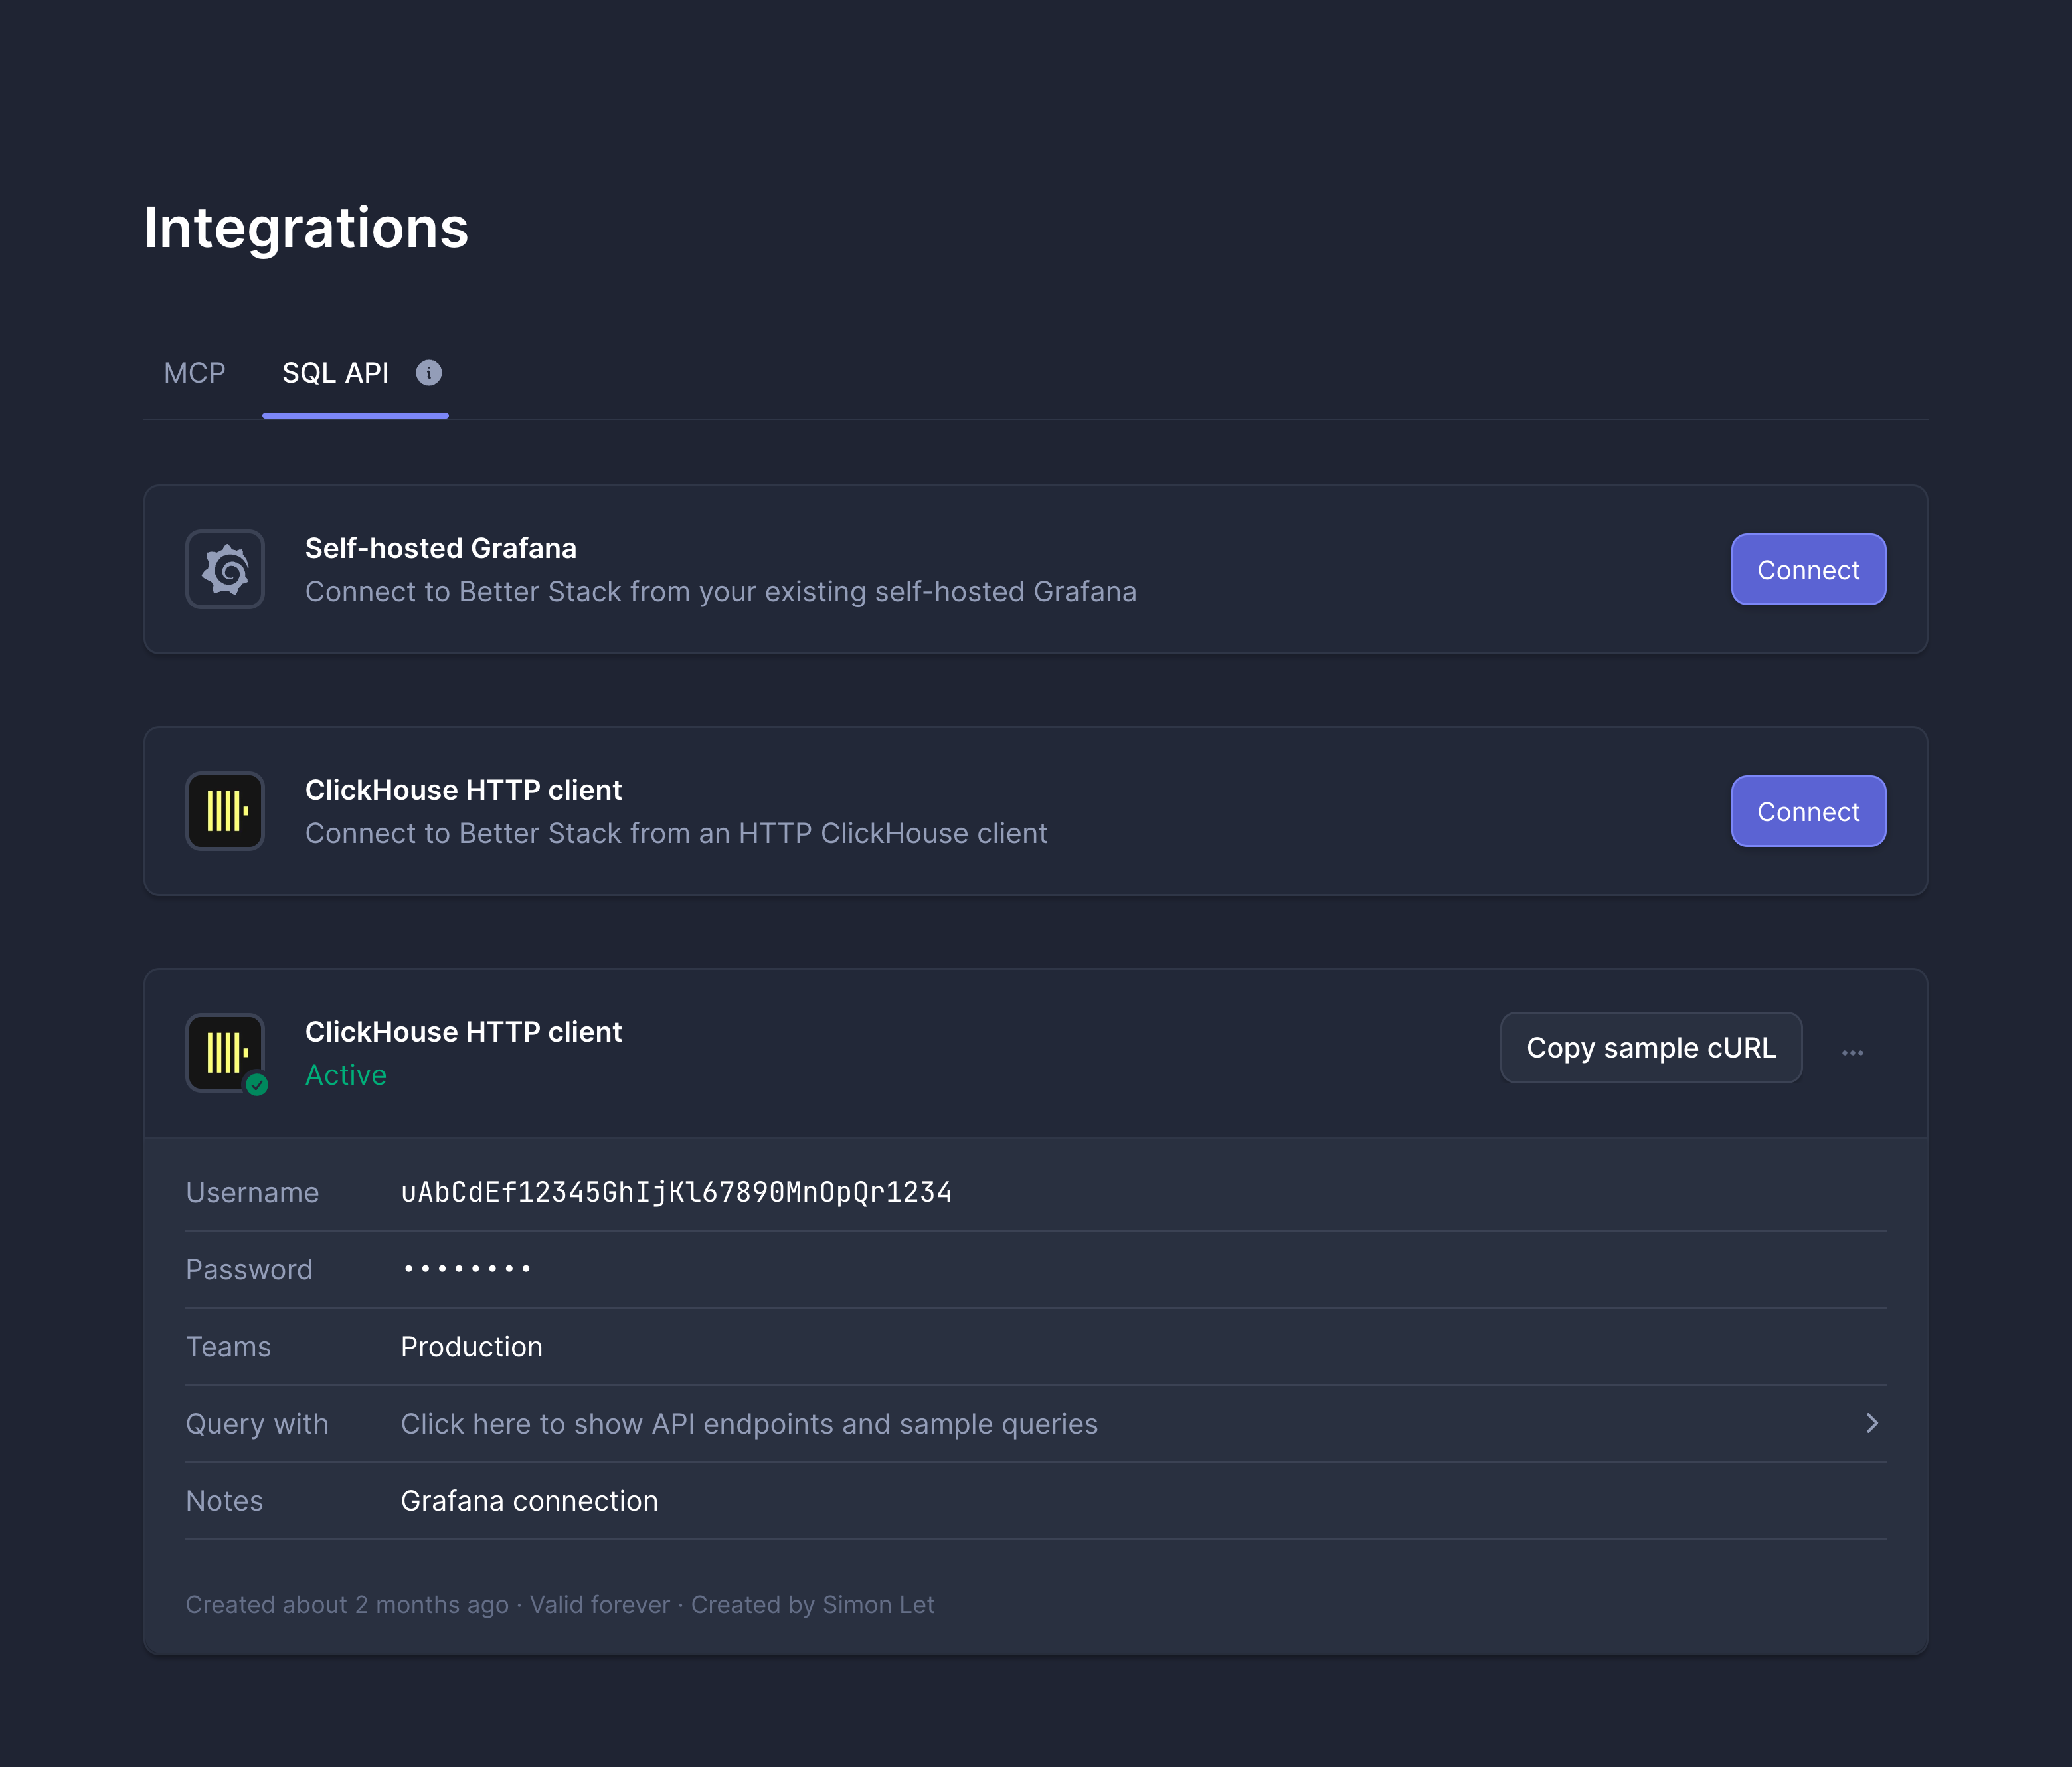Click the Username field label
The image size is (2072, 1767).
(252, 1193)
